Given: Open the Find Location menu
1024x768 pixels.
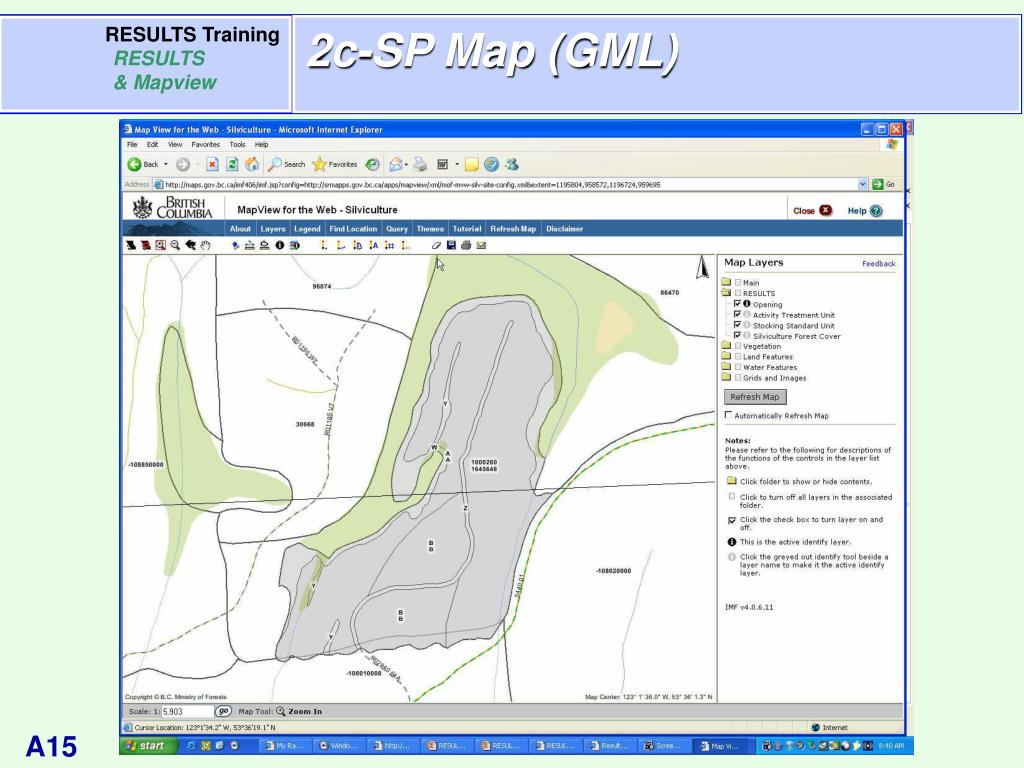Looking at the screenshot, I should [353, 229].
